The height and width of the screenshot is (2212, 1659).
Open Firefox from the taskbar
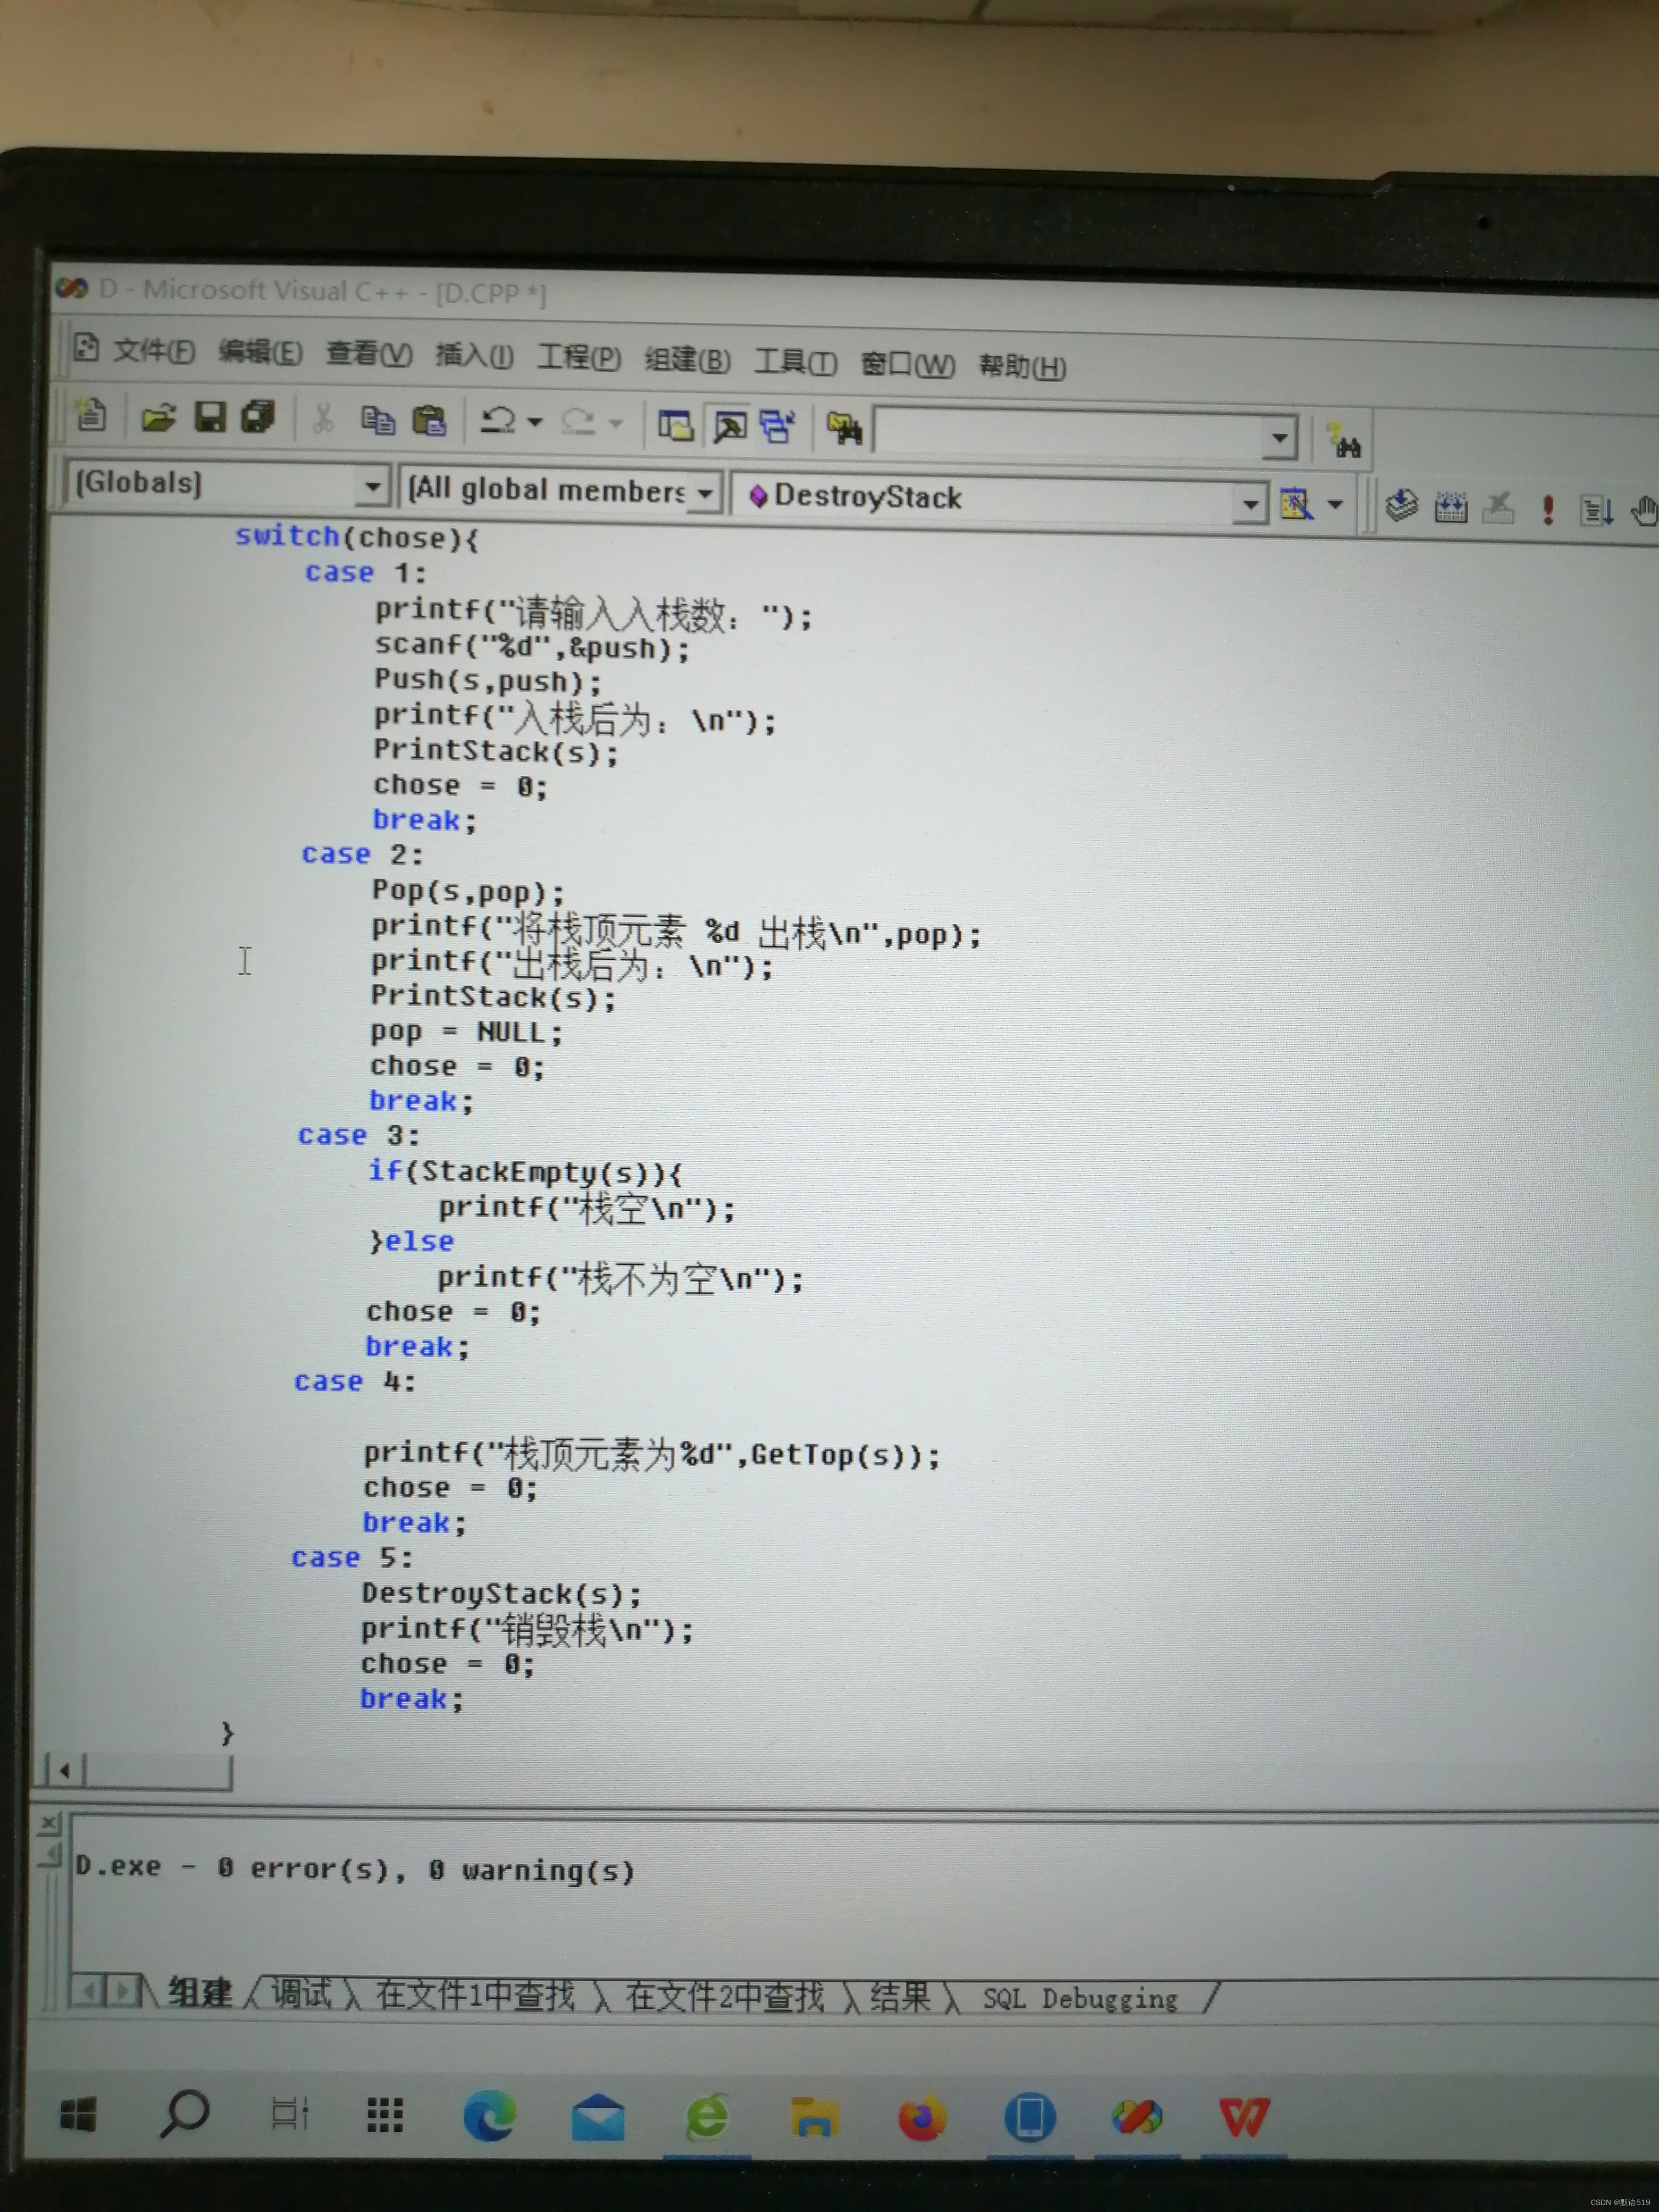point(921,2117)
